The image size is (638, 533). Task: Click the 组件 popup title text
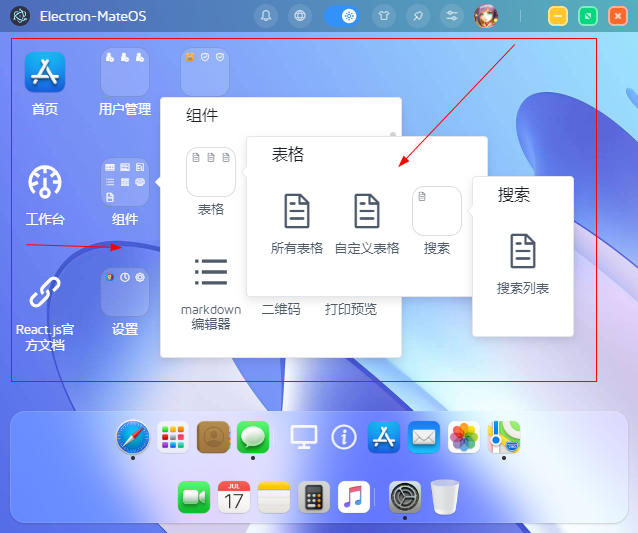coord(202,116)
